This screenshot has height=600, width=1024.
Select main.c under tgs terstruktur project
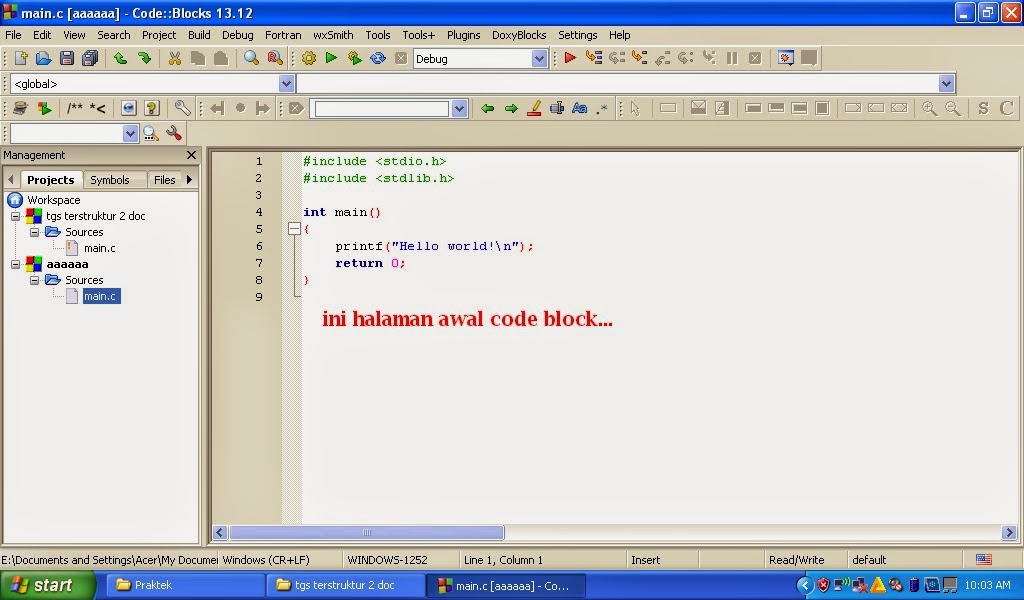[x=100, y=248]
